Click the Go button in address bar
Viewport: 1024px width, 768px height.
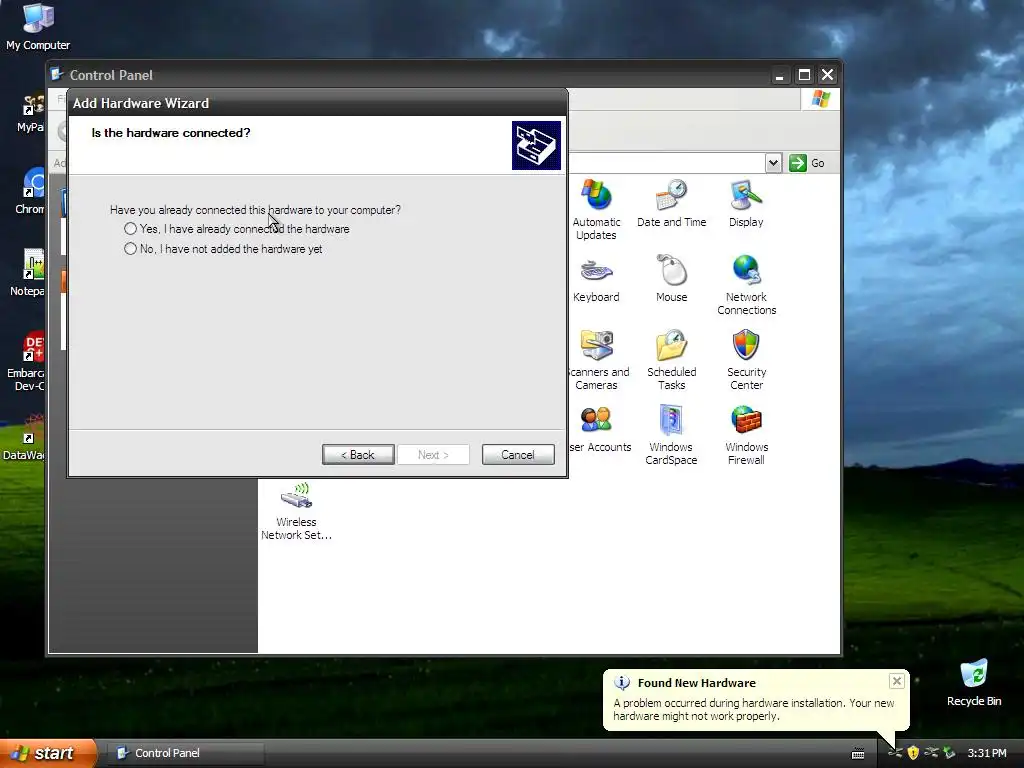[x=807, y=163]
